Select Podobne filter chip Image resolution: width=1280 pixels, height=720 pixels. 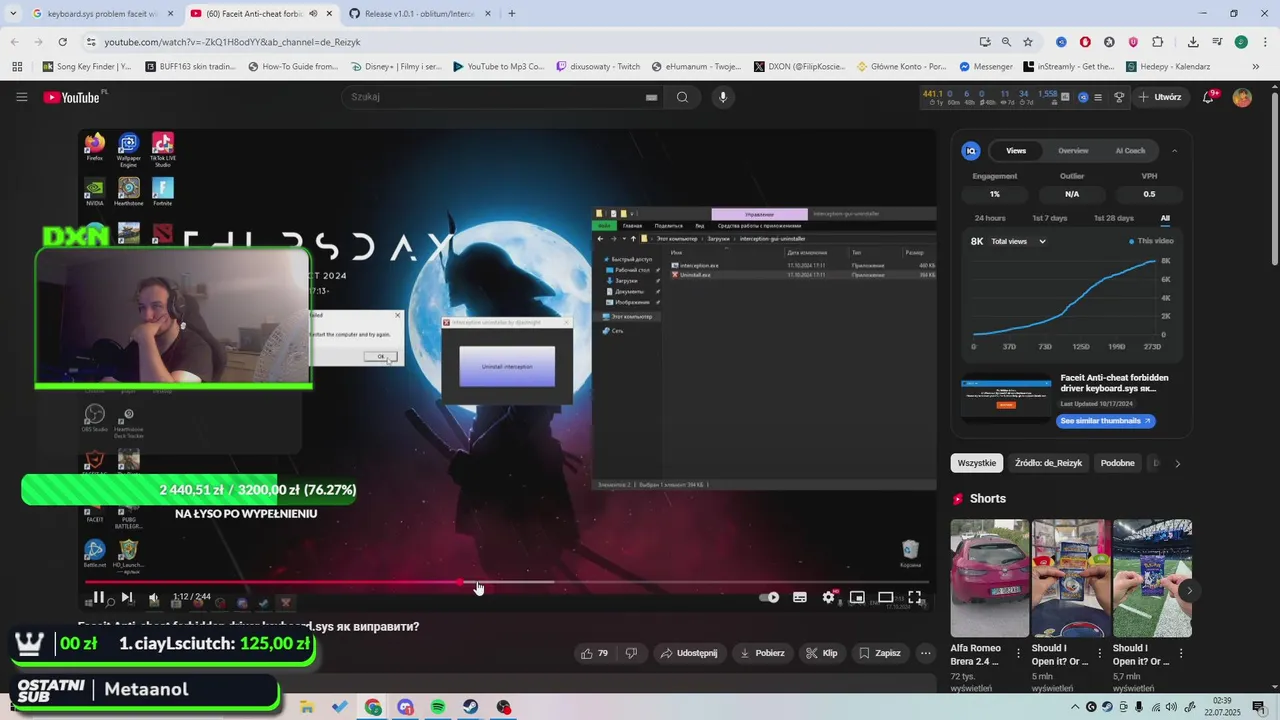[x=1118, y=463]
